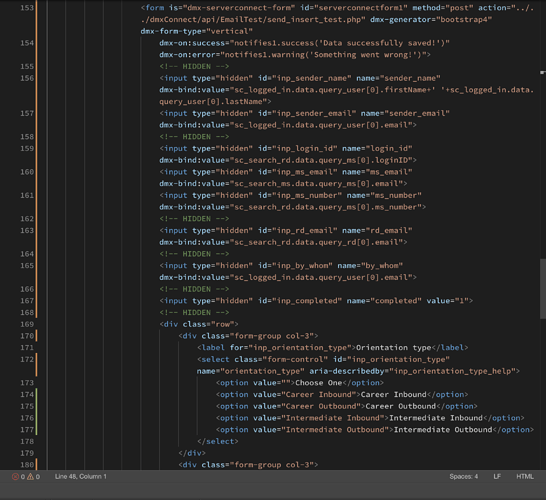Click 'Intermediate Outbound' value on line 177
Screen dimensions: 546x500
tap(335, 430)
